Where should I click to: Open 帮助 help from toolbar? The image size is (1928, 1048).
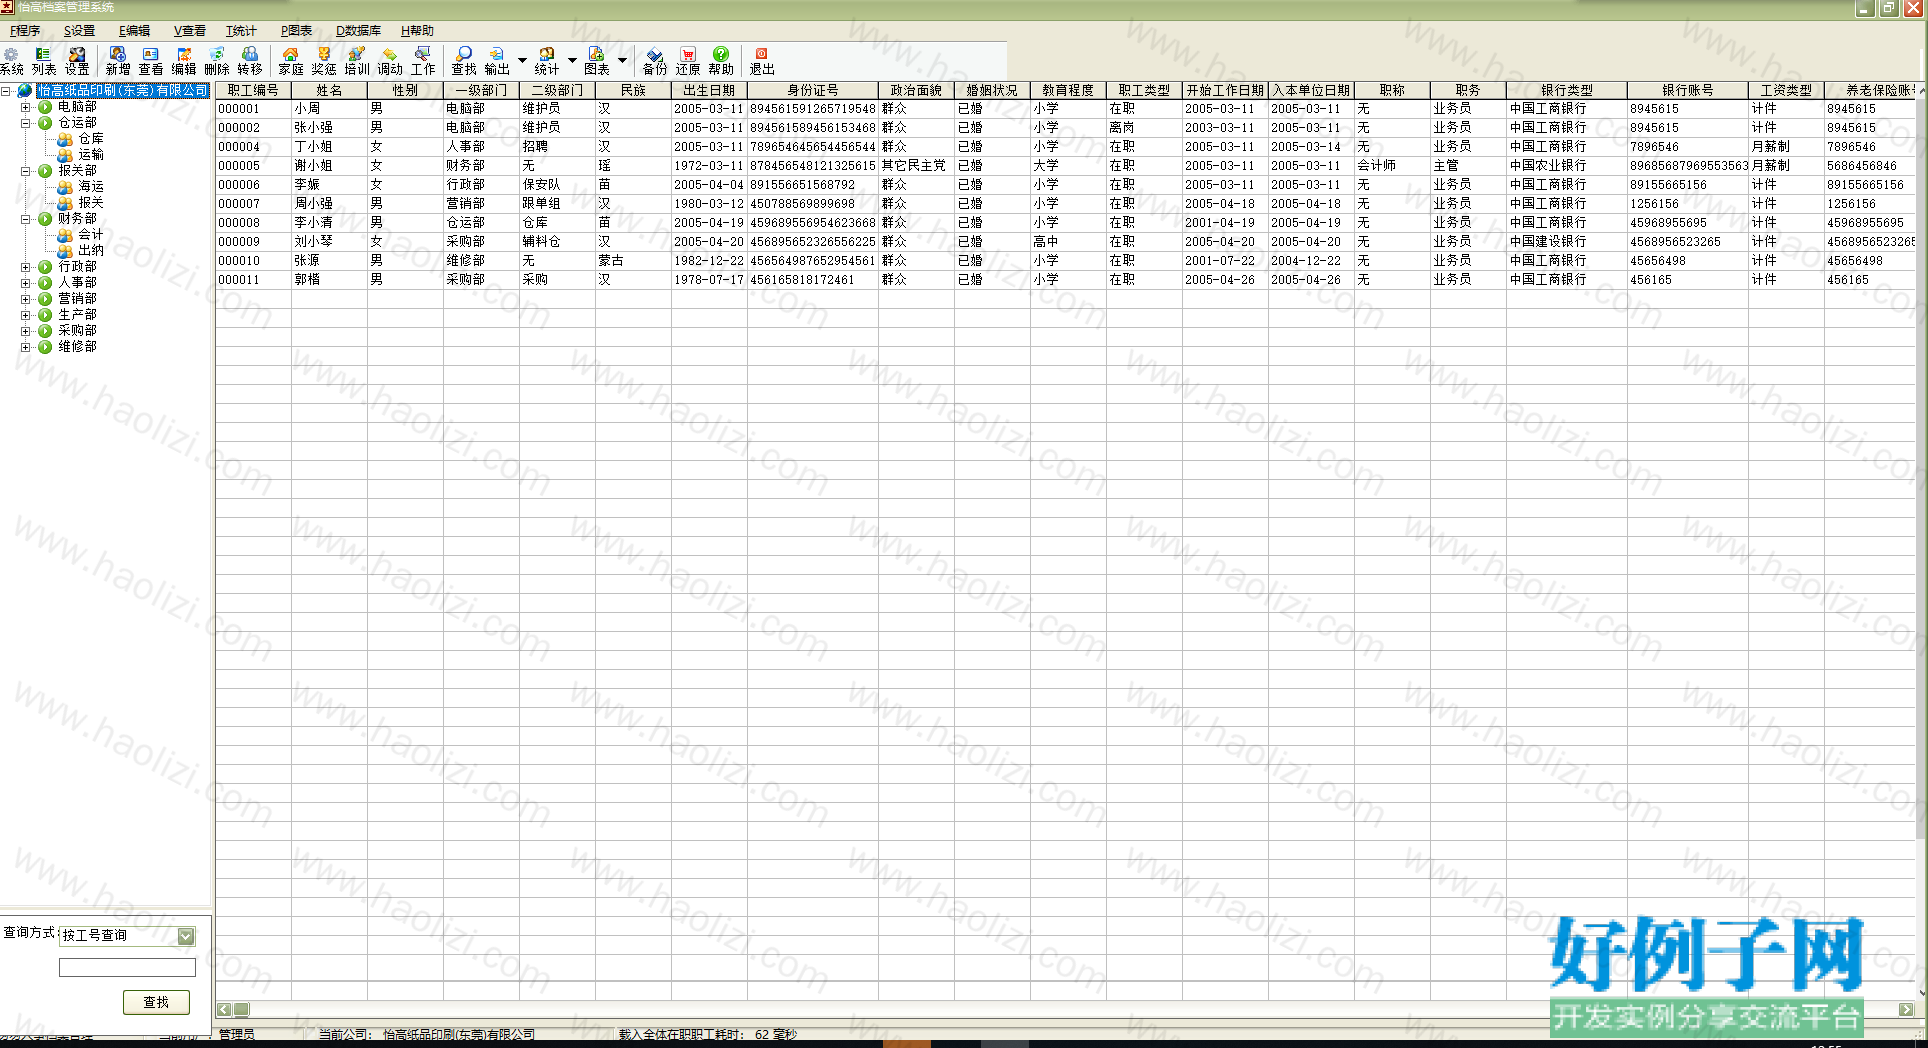[x=721, y=61]
